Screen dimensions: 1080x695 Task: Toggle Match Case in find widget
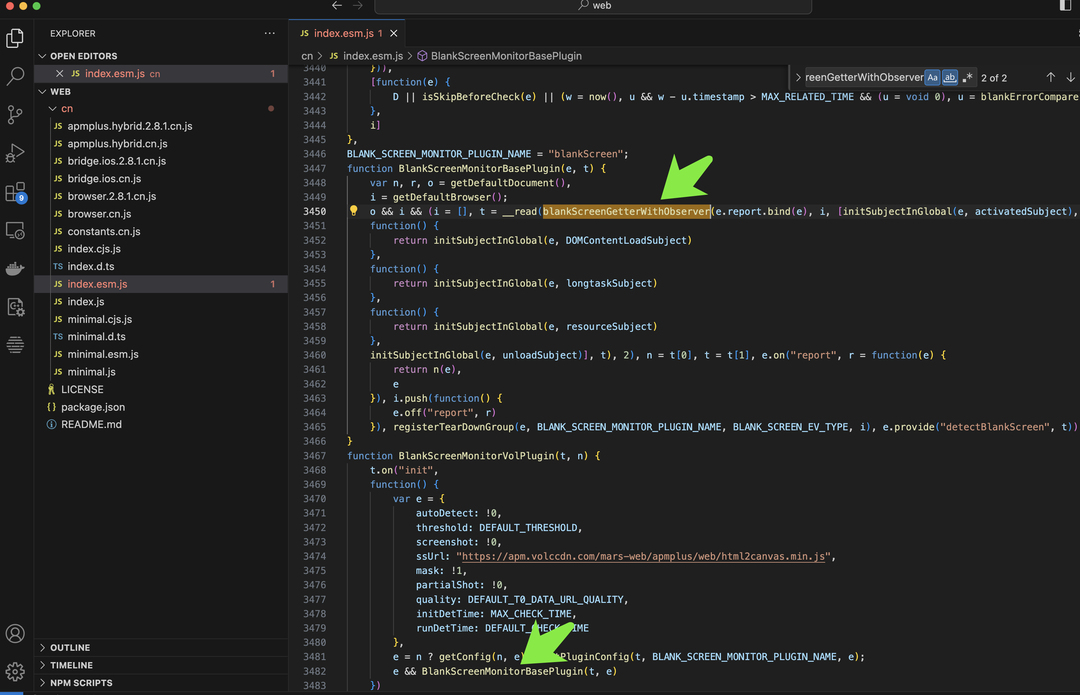point(932,77)
